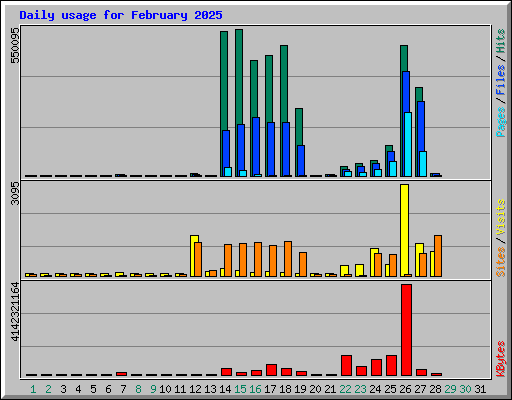Viewport: 512px width, 400px height.
Task: Click day 14 on the x-axis
Action: pyautogui.click(x=225, y=389)
